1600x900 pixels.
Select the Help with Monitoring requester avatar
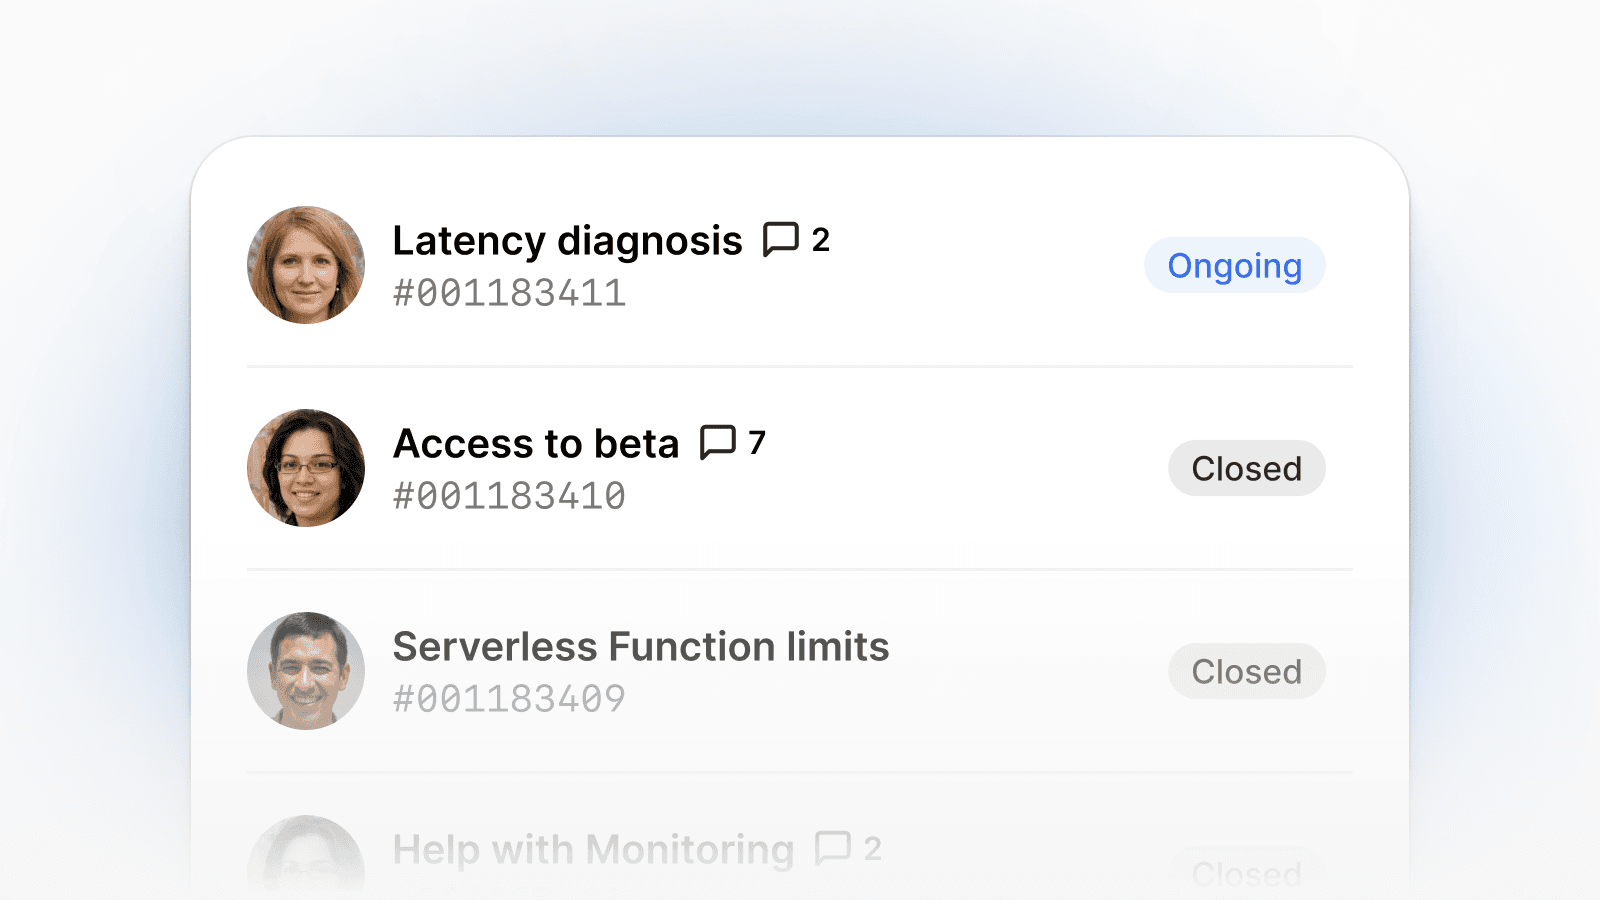click(306, 858)
